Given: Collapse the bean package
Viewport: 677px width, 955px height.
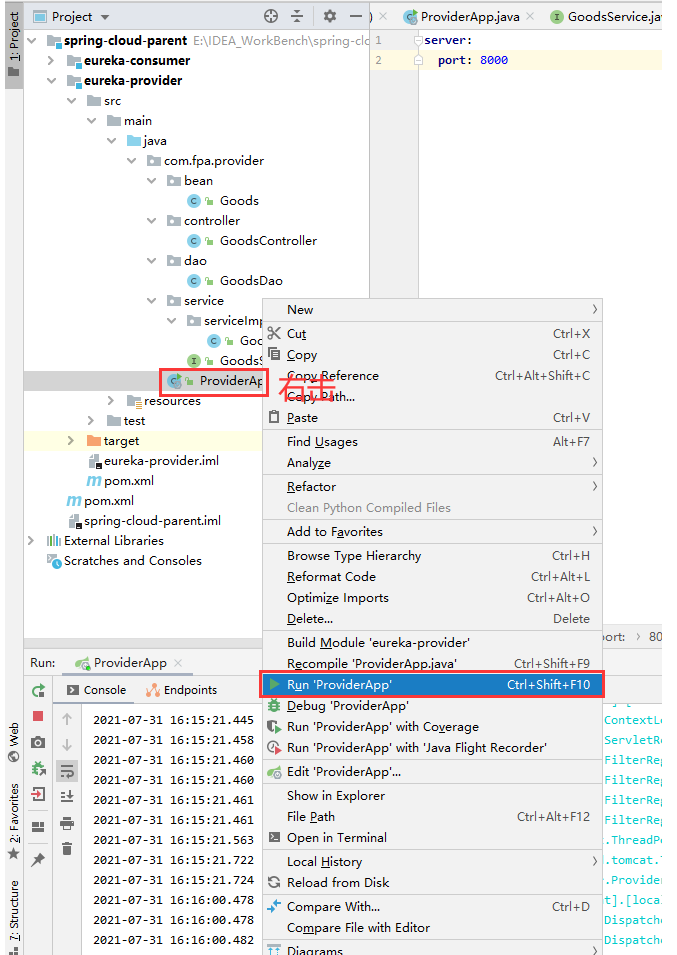Looking at the screenshot, I should (x=152, y=181).
